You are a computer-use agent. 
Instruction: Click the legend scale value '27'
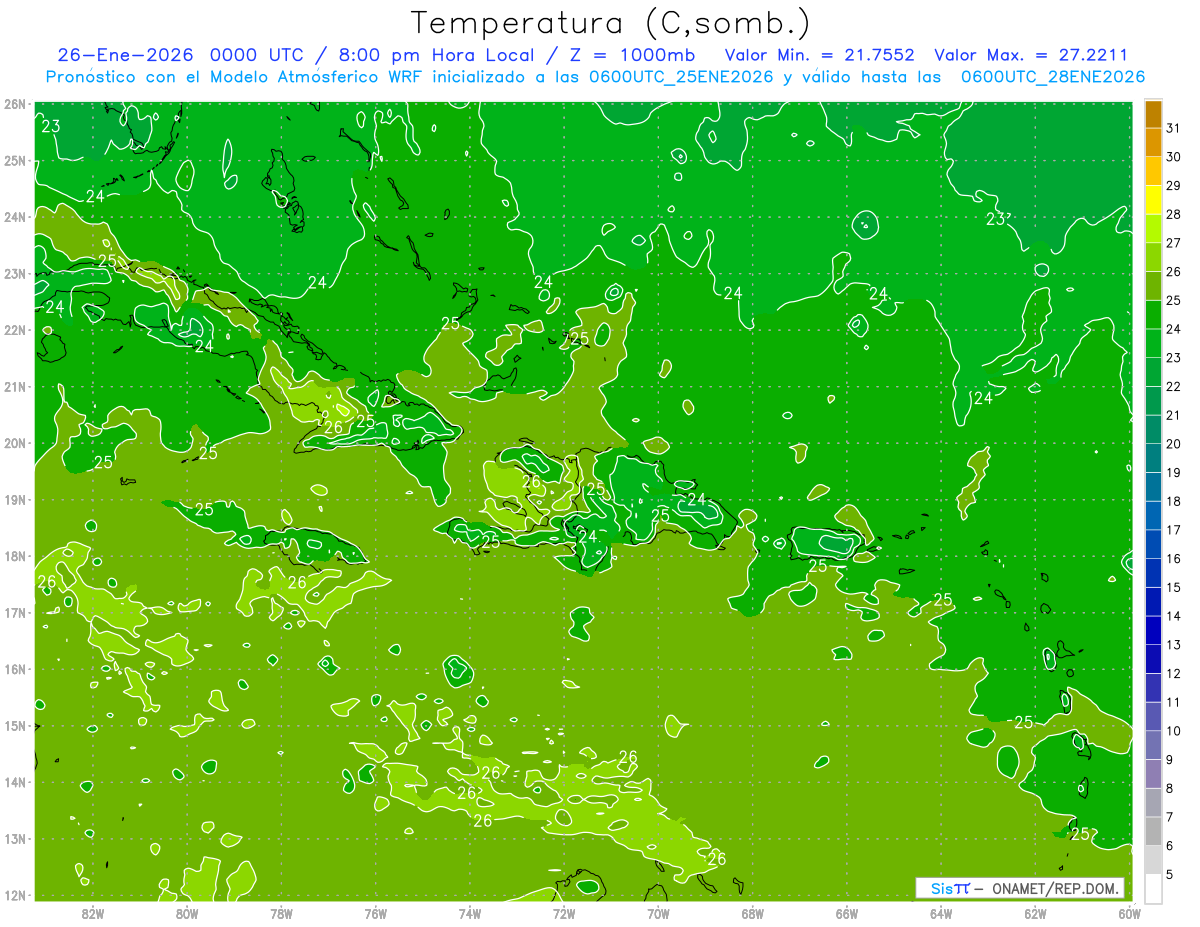coord(1174,243)
